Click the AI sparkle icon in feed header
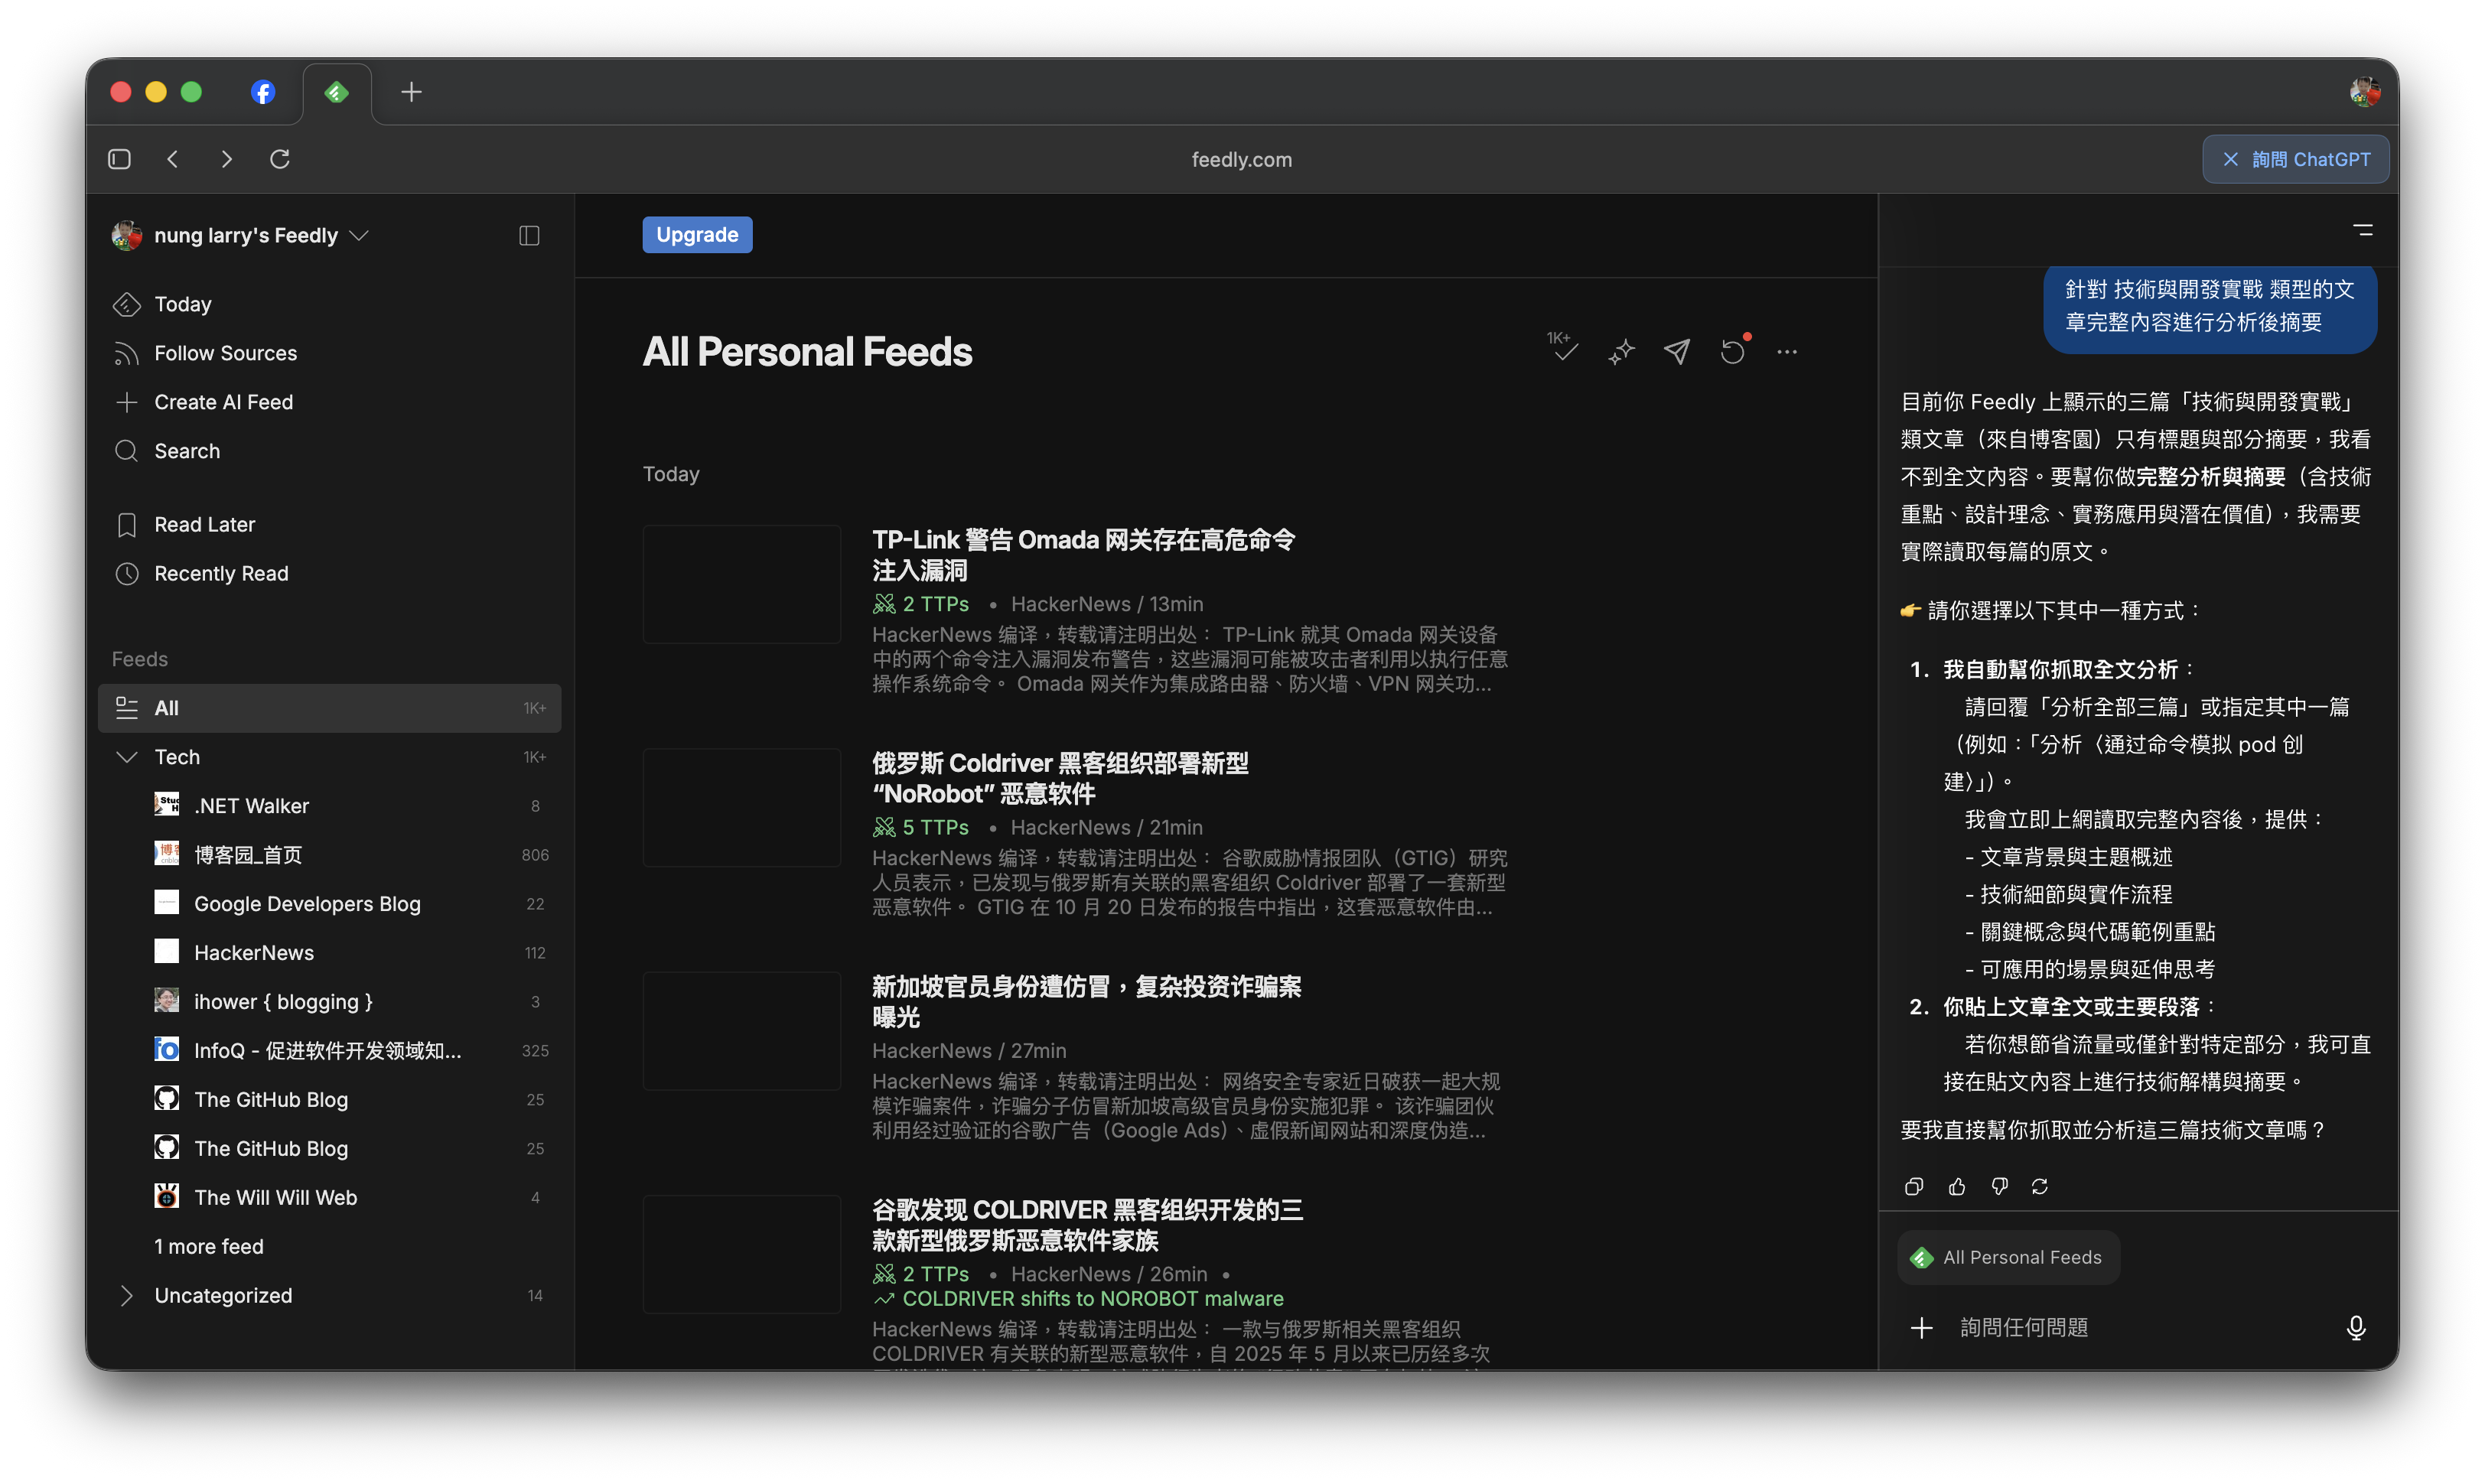The image size is (2485, 1484). [1621, 351]
